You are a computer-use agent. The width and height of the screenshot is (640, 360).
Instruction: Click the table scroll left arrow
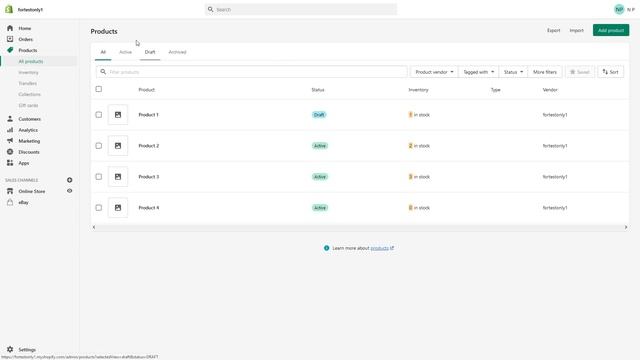click(x=94, y=227)
